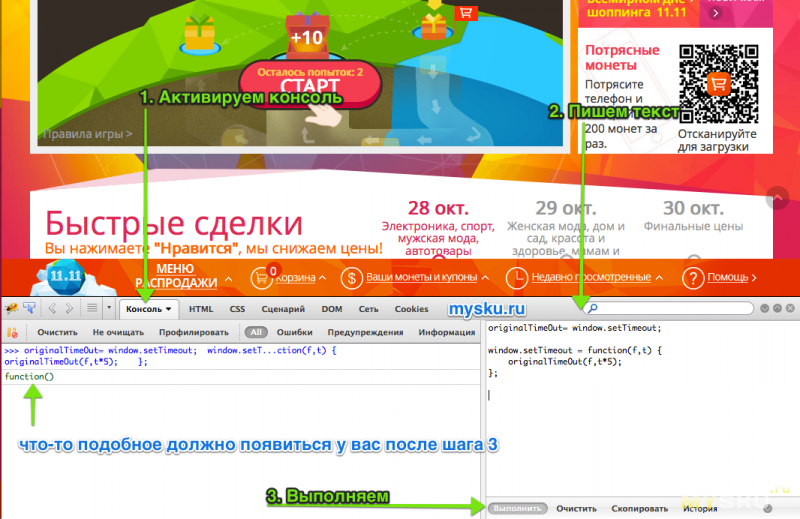Viewport: 800px width, 519px height.
Task: Click the scroll-to-top round arrow button
Action: [x=778, y=197]
